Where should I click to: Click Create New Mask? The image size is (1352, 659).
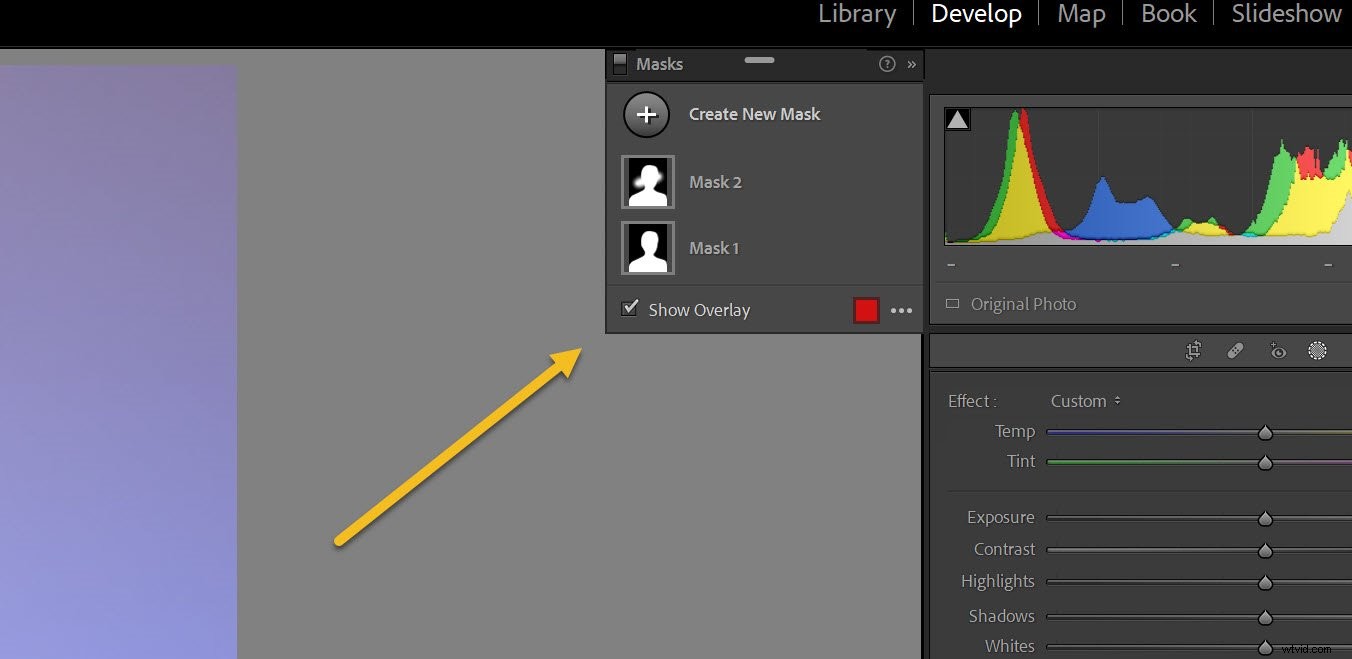pyautogui.click(x=754, y=114)
